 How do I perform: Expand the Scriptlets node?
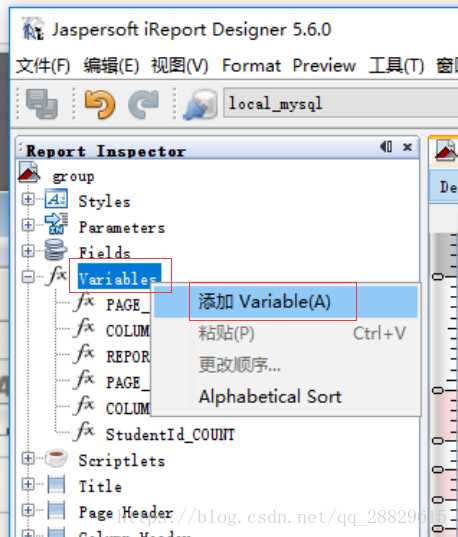click(x=28, y=458)
